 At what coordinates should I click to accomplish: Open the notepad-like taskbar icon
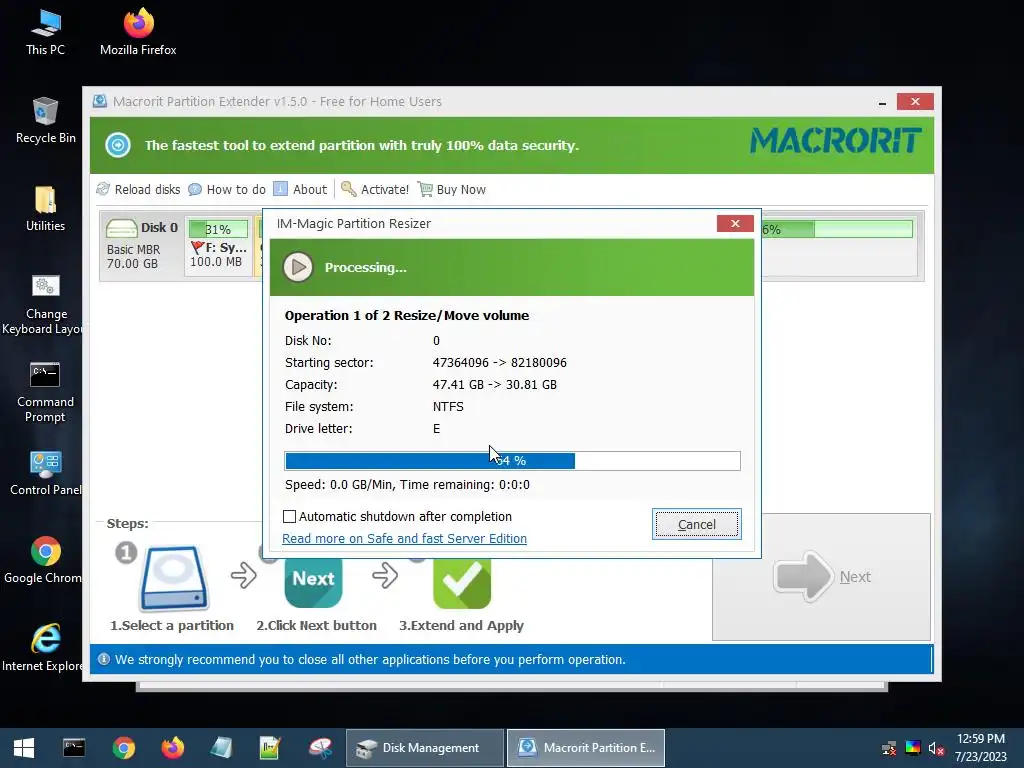(x=222, y=748)
